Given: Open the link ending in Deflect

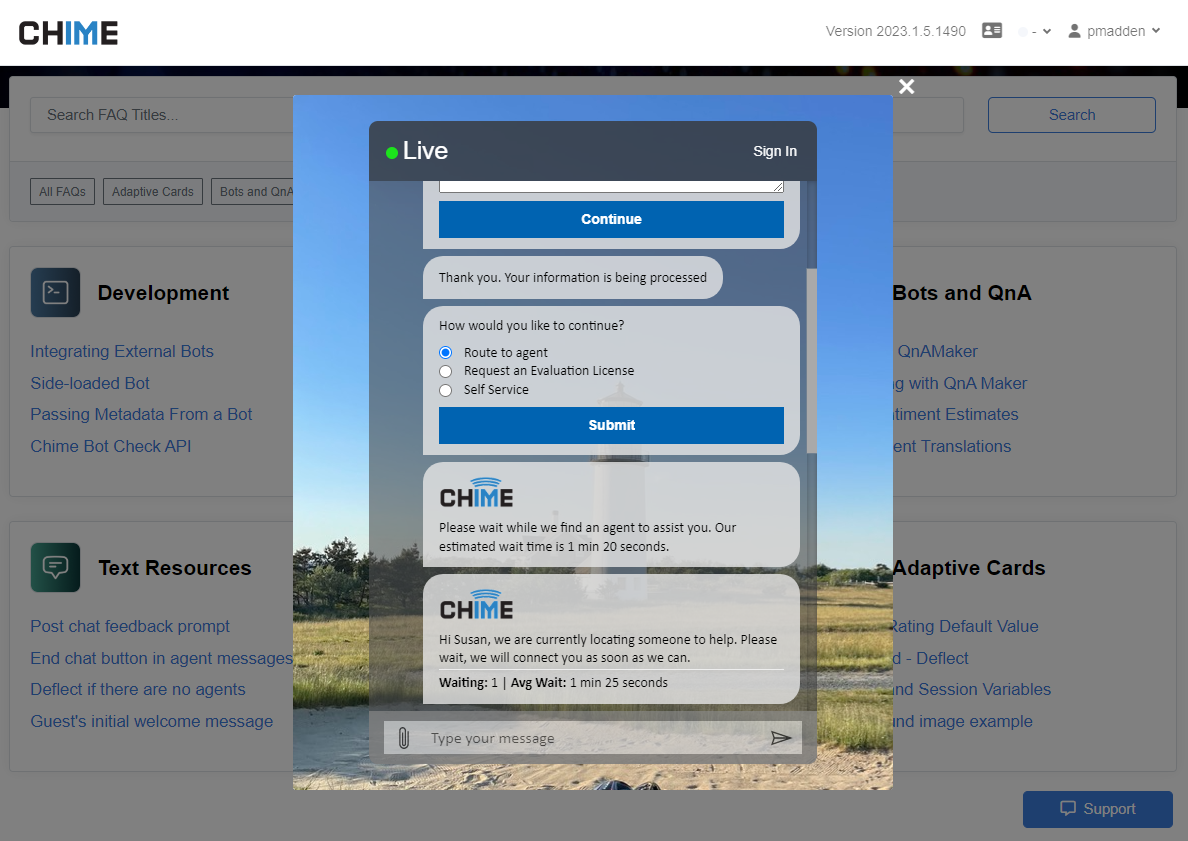Looking at the screenshot, I should tap(931, 658).
